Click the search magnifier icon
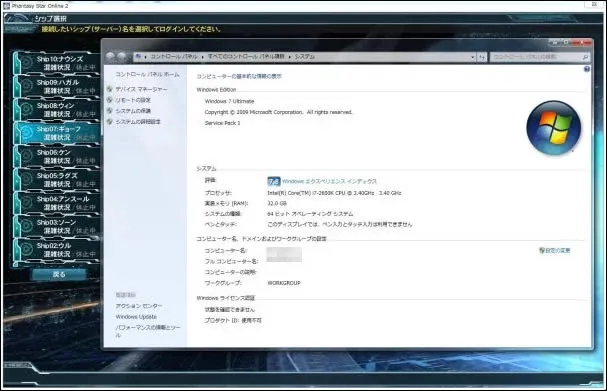 (585, 57)
